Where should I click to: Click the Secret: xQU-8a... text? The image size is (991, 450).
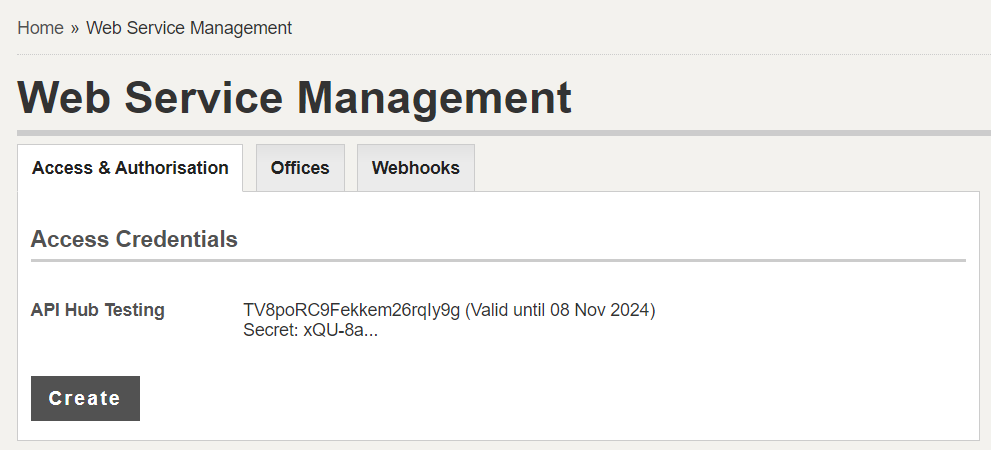pyautogui.click(x=310, y=330)
